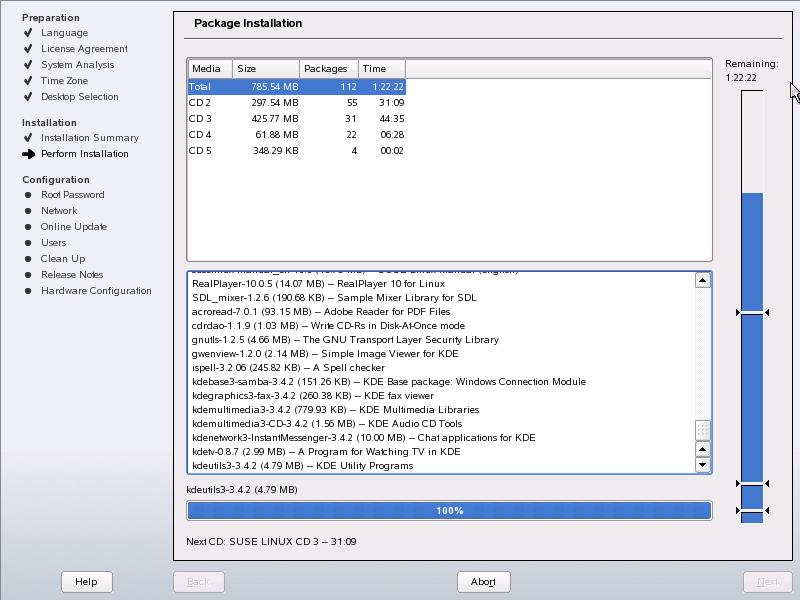Click the 44:35 time cell
Viewport: 800px width, 600px height.
click(391, 119)
